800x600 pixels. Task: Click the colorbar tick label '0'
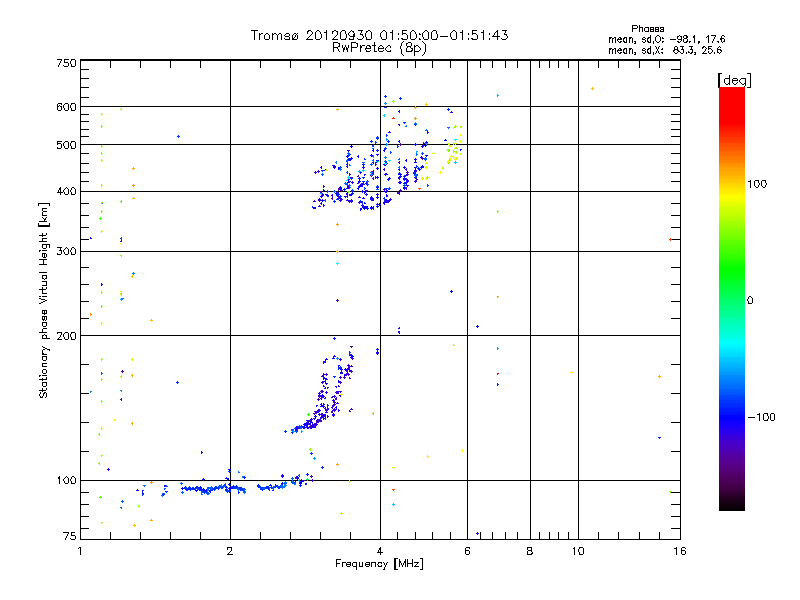(750, 301)
